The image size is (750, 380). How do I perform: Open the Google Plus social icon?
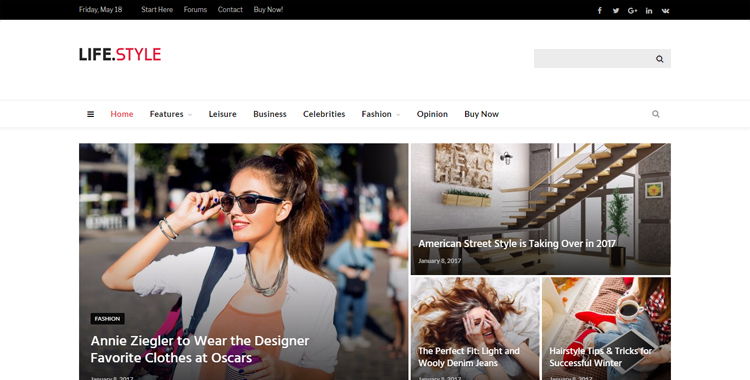coord(632,11)
